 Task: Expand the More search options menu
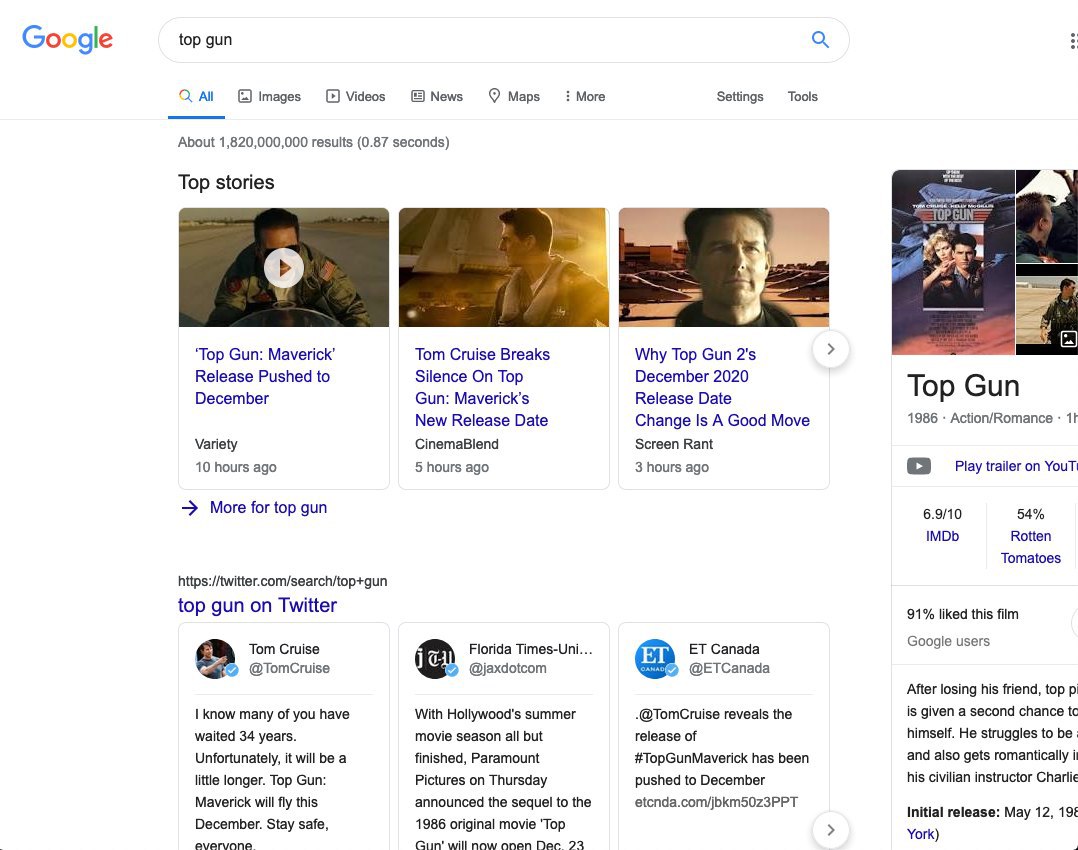(x=584, y=96)
